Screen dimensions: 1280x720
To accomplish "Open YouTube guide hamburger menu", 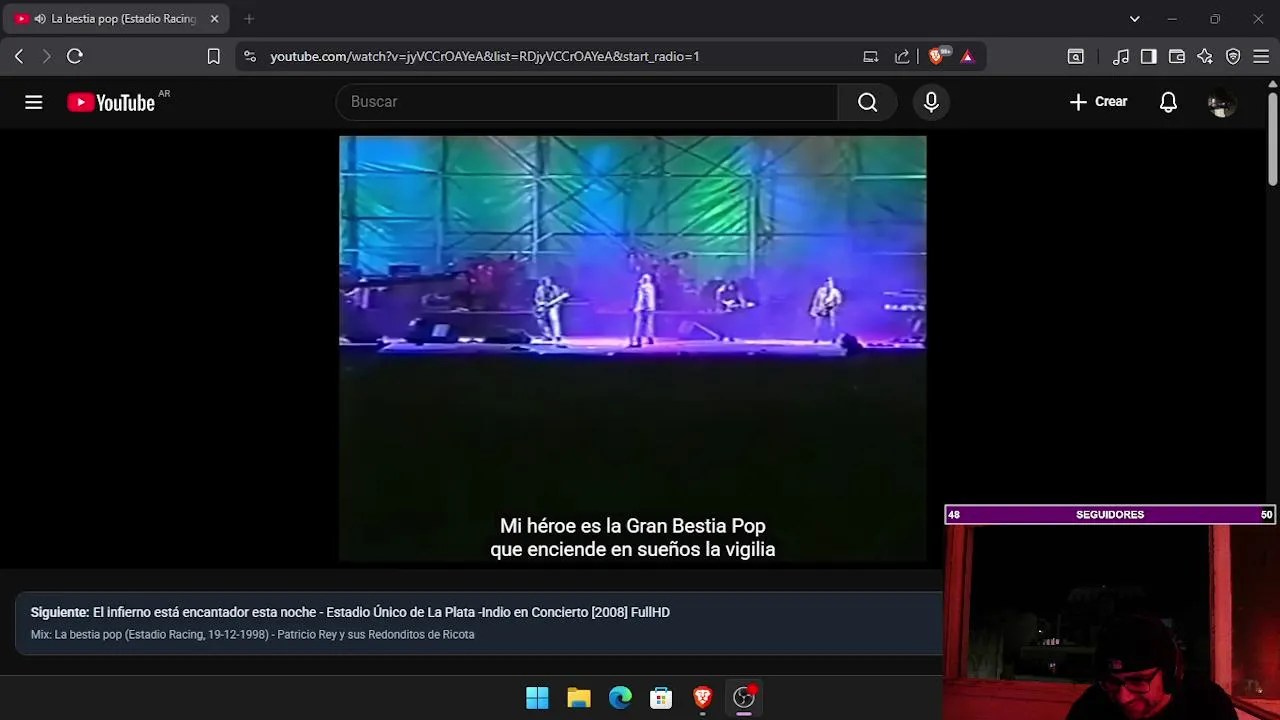I will [x=34, y=102].
